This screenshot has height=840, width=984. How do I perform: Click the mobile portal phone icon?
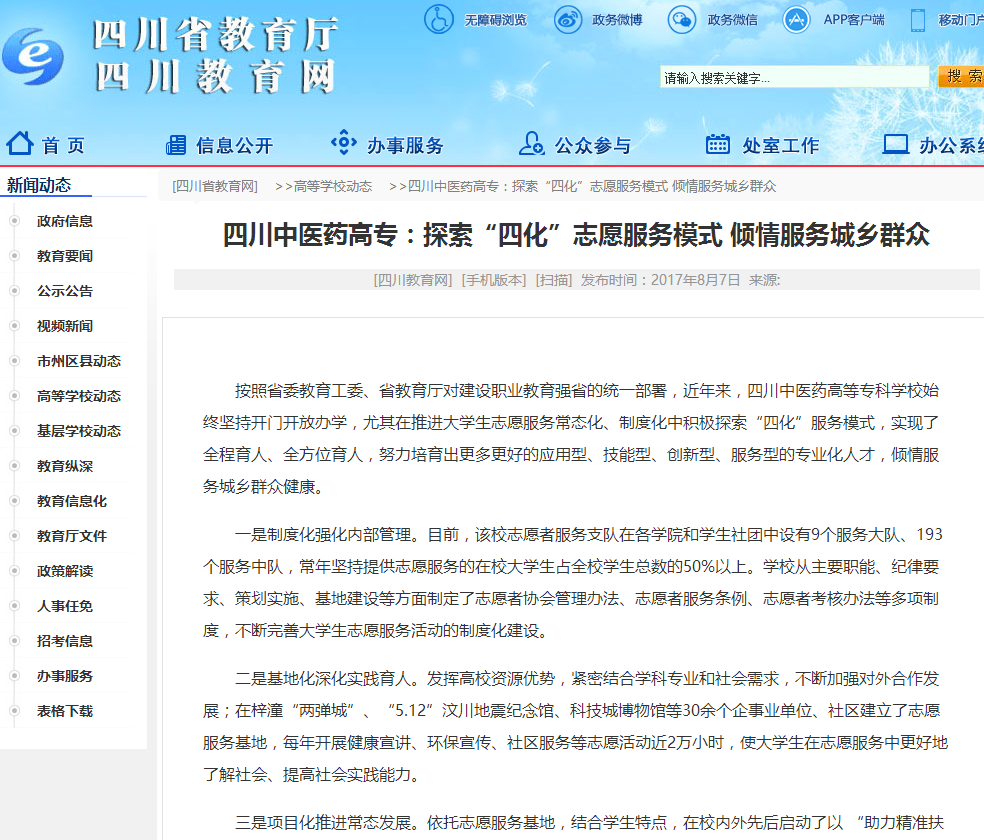917,19
